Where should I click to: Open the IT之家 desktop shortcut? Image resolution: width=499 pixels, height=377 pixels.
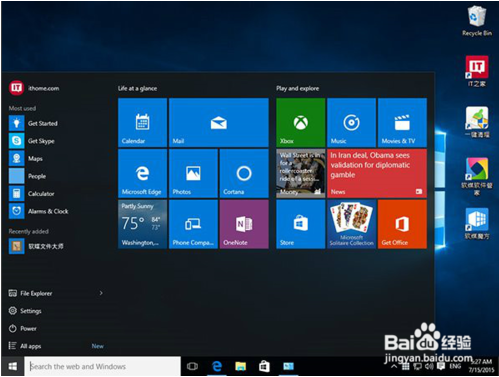tap(477, 71)
